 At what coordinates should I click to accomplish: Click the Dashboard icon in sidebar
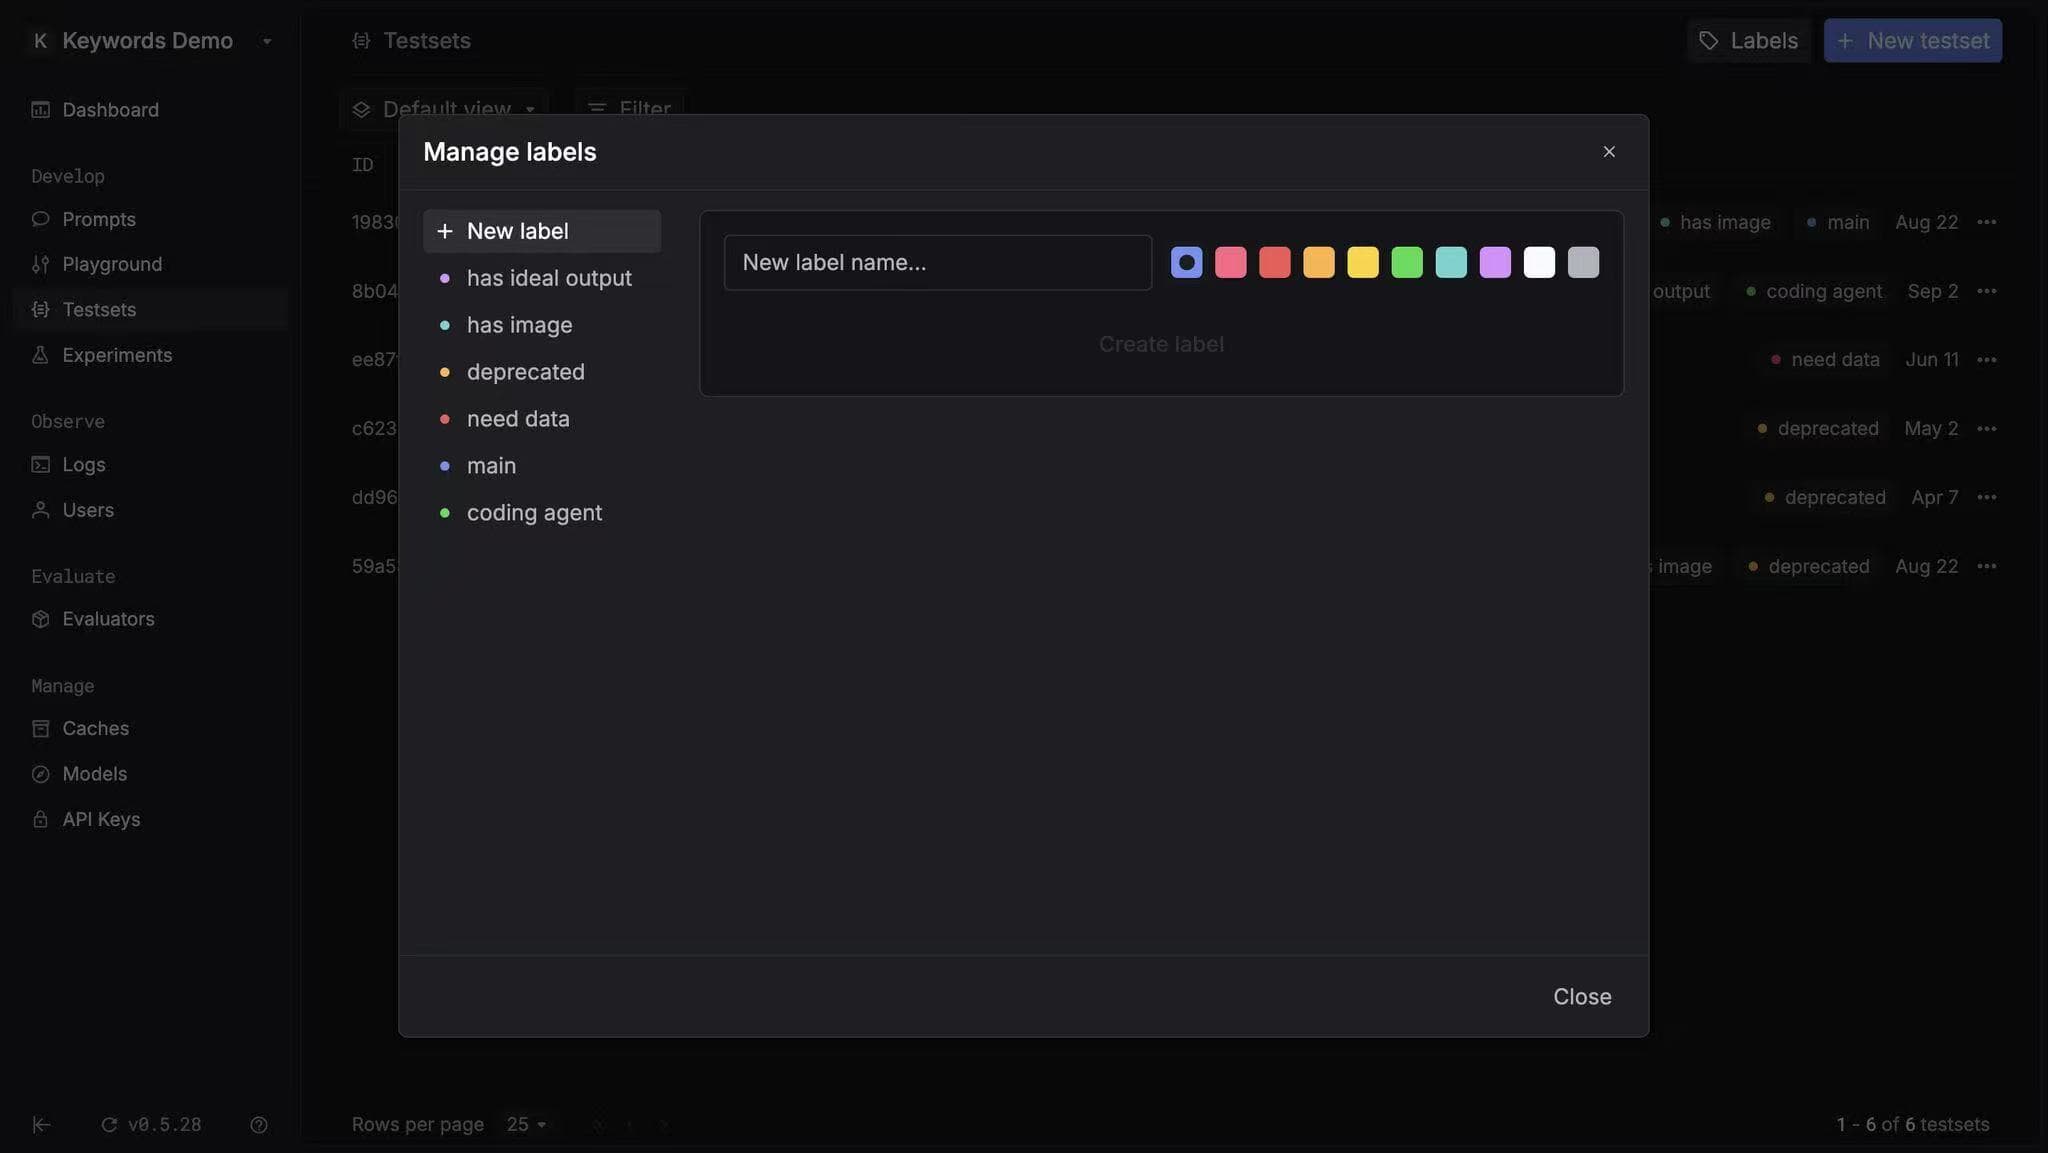pos(40,110)
